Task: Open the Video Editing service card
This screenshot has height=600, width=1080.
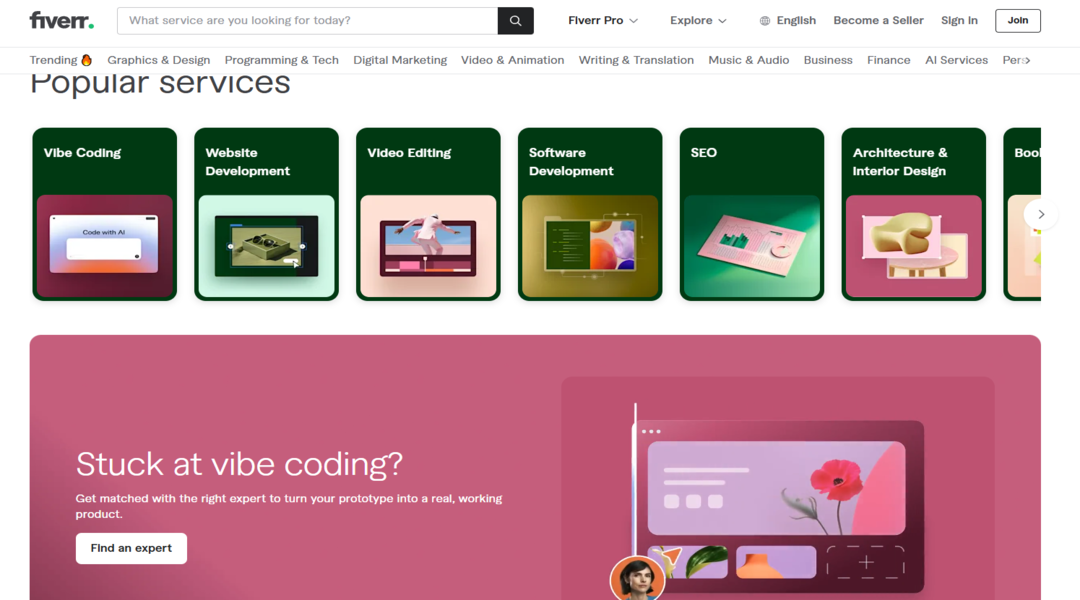Action: 428,214
